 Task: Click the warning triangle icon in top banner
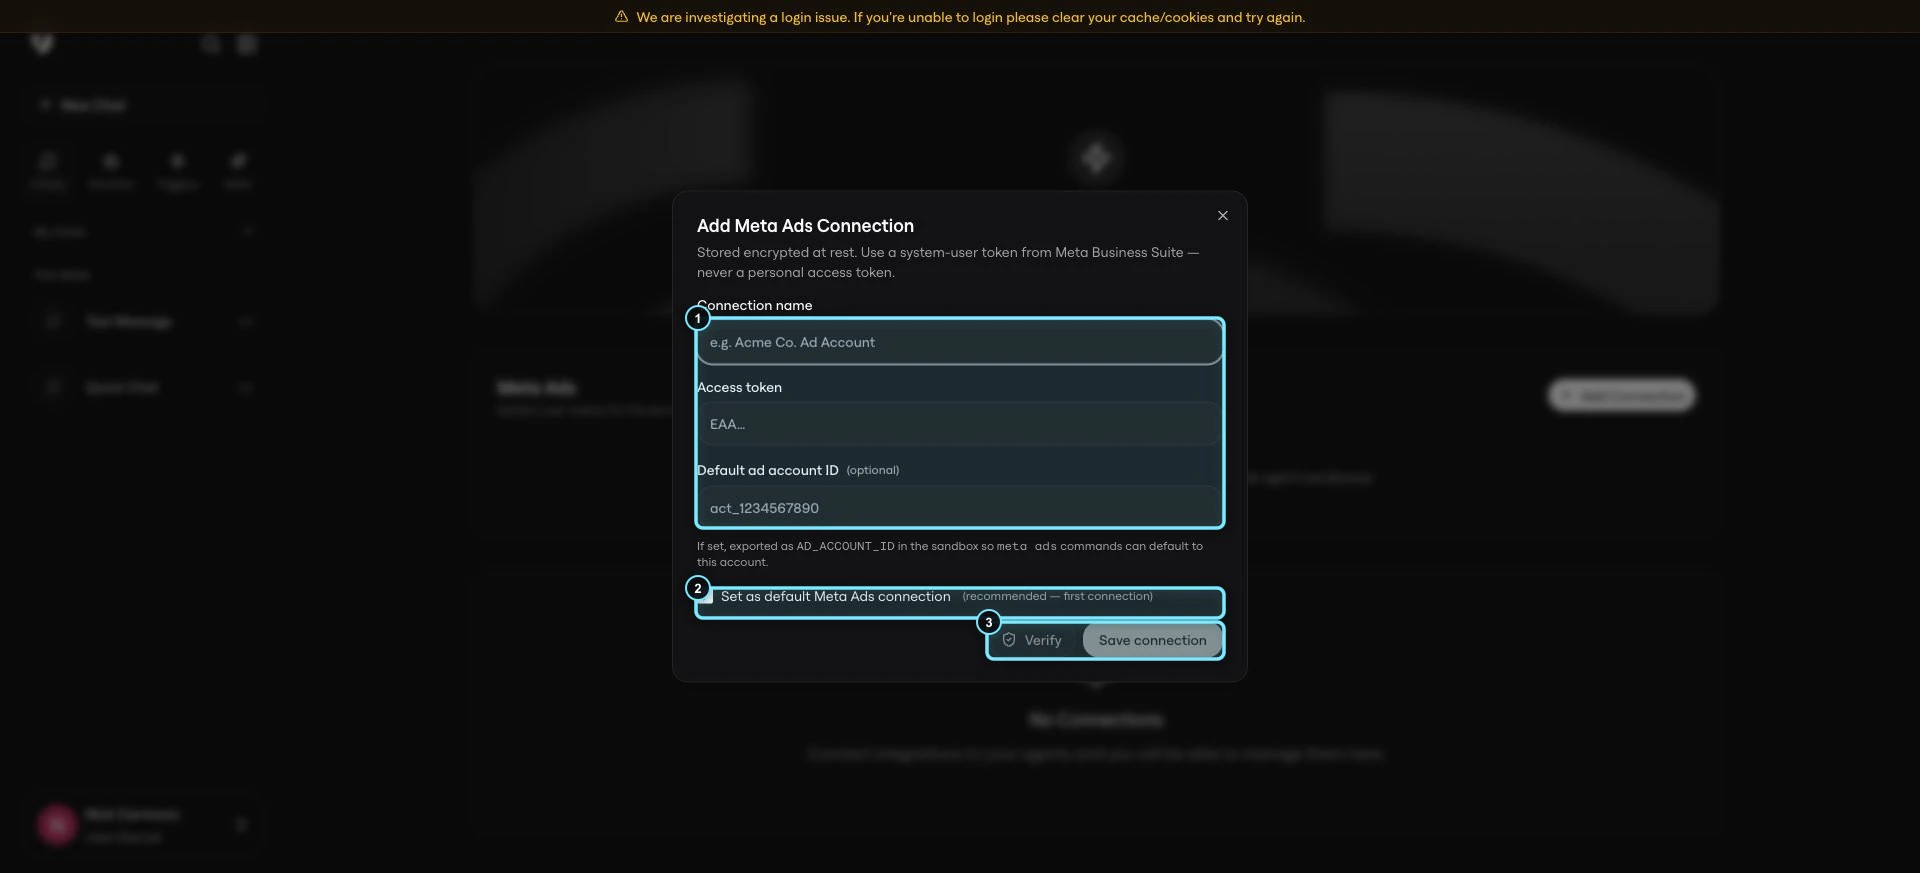(621, 17)
